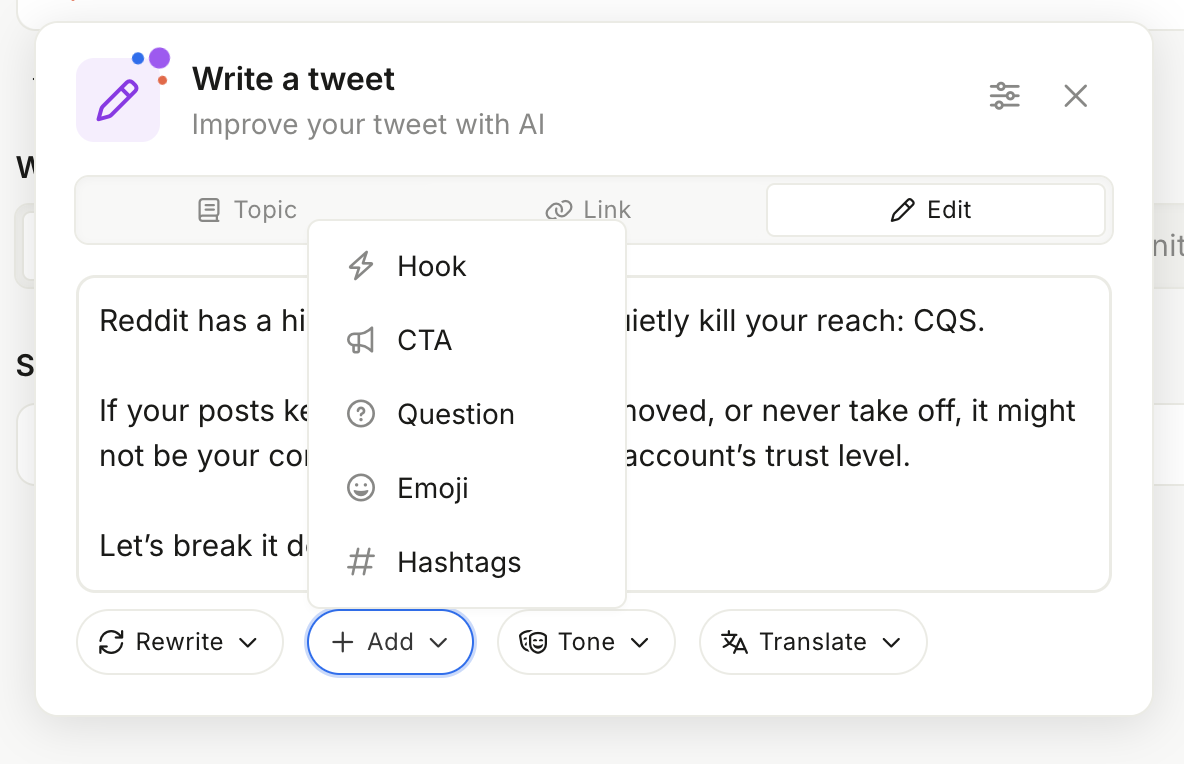The height and width of the screenshot is (764, 1184).
Task: Click the circular arrows Rewrite icon
Action: (x=111, y=642)
